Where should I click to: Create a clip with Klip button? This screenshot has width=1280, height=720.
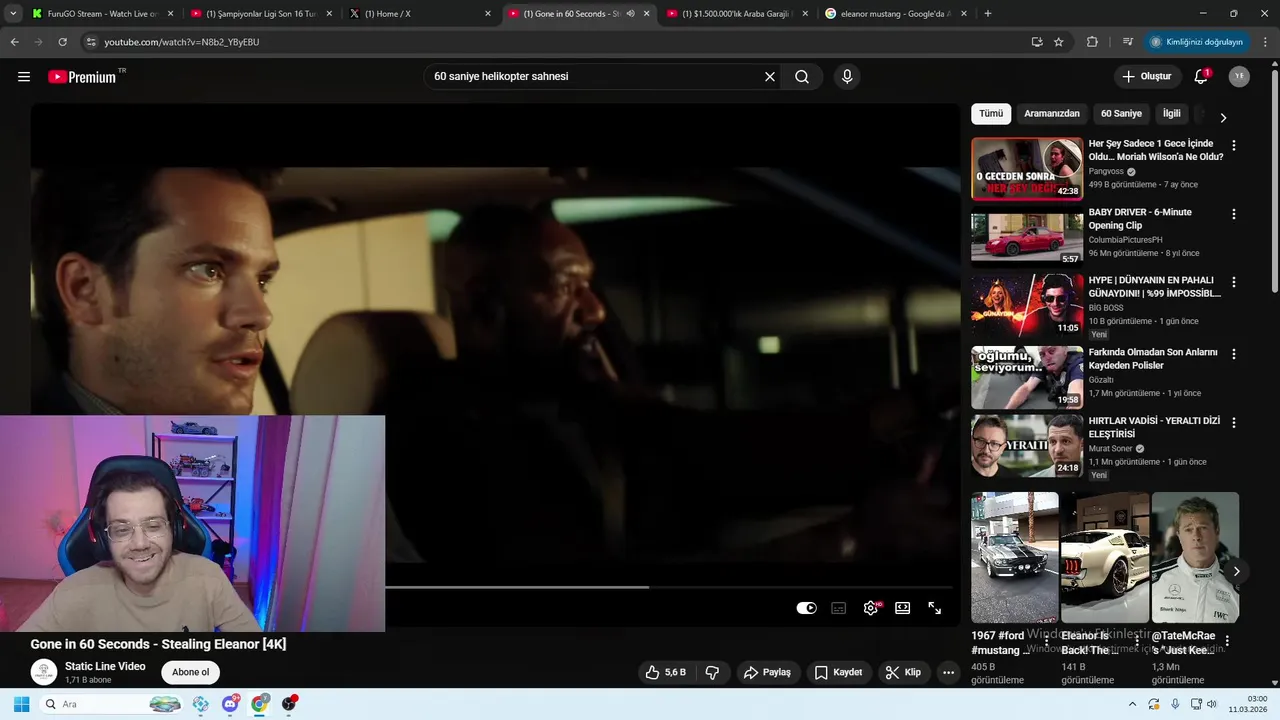(x=903, y=673)
